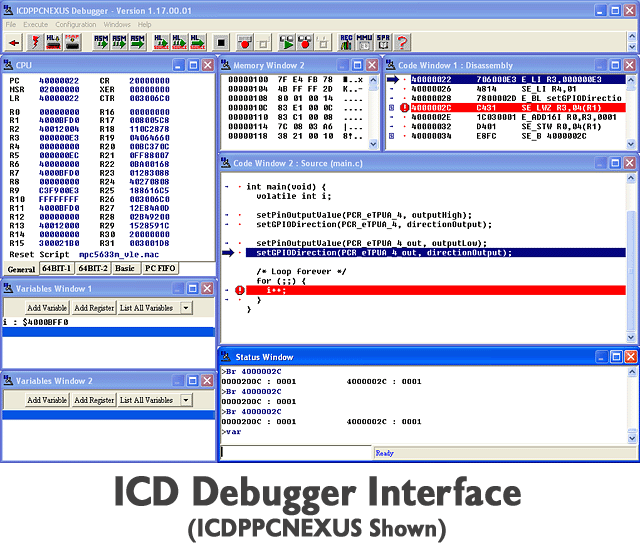
Task: Click breakpoint marker at disassembly address 4000002C
Action: click(x=404, y=108)
